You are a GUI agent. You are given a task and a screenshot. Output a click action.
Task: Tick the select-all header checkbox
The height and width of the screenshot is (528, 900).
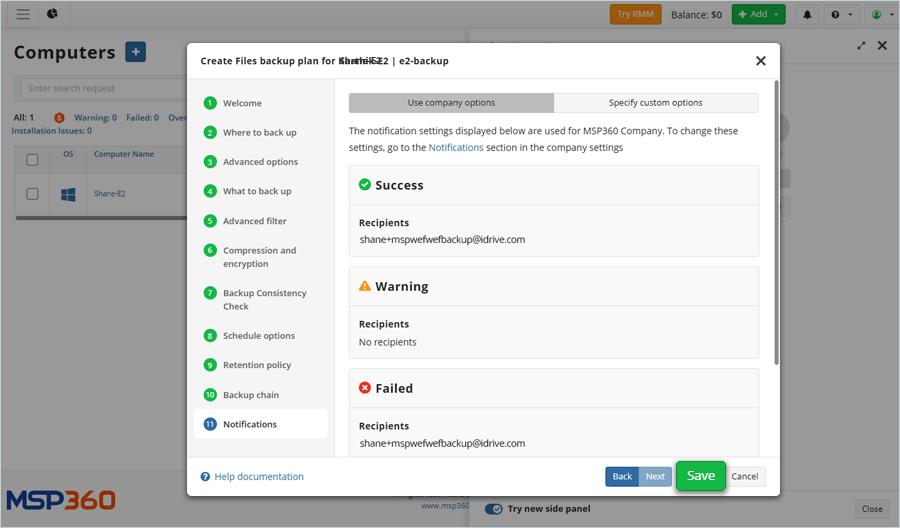pyautogui.click(x=32, y=159)
